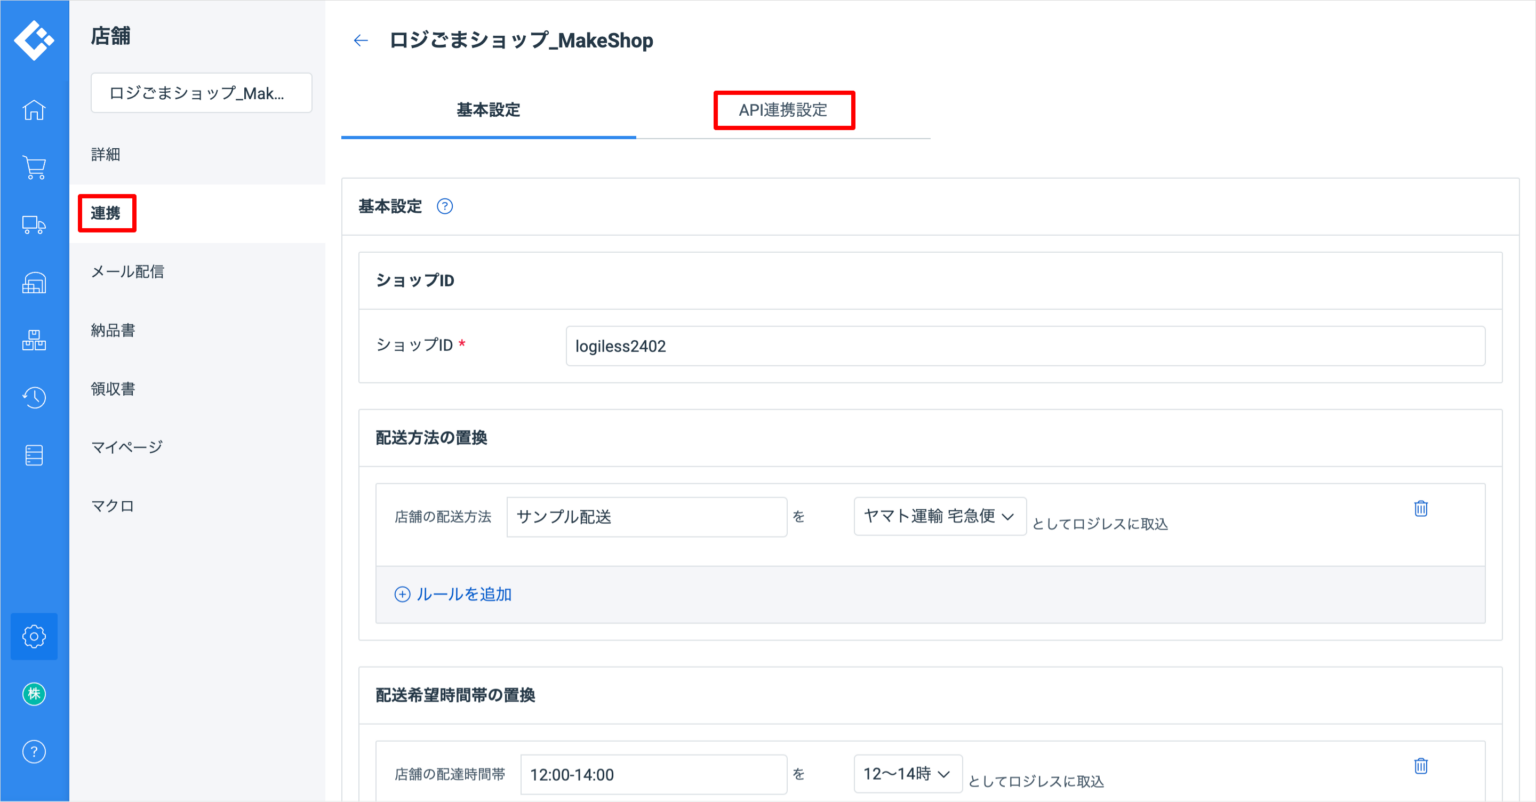Viewport: 1536px width, 802px height.
Task: Open the delivery truck shipping icon
Action: (34, 225)
